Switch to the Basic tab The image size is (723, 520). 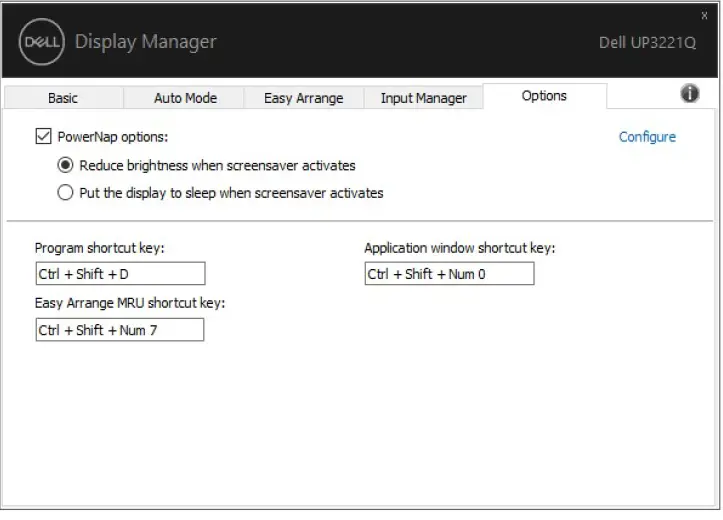tap(64, 98)
